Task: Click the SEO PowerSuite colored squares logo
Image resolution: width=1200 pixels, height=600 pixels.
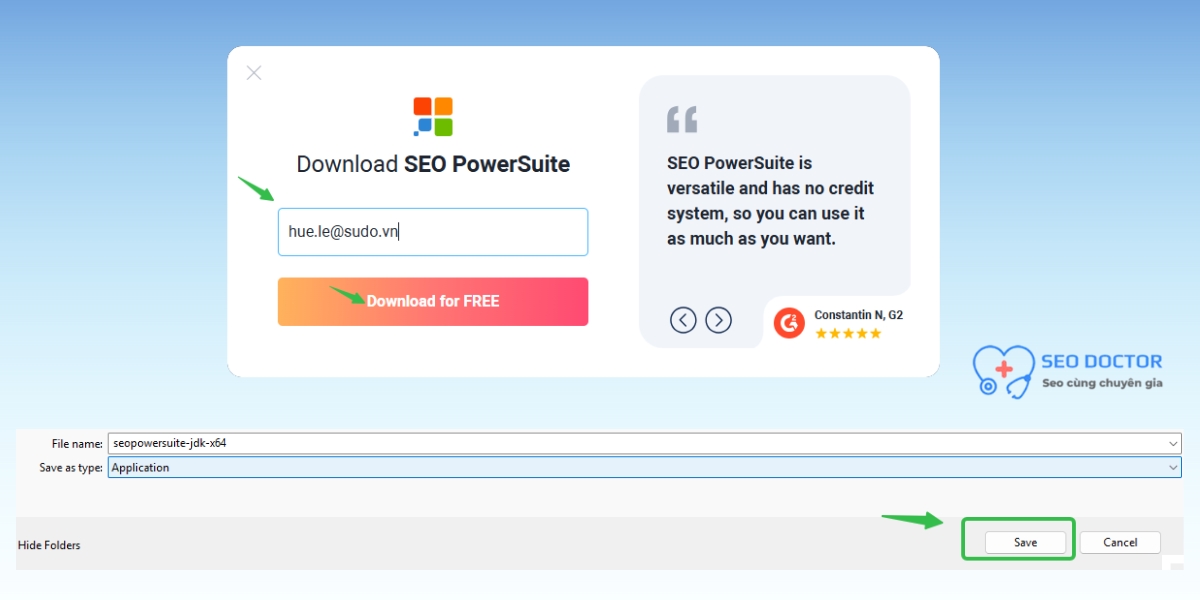Action: coord(433,116)
